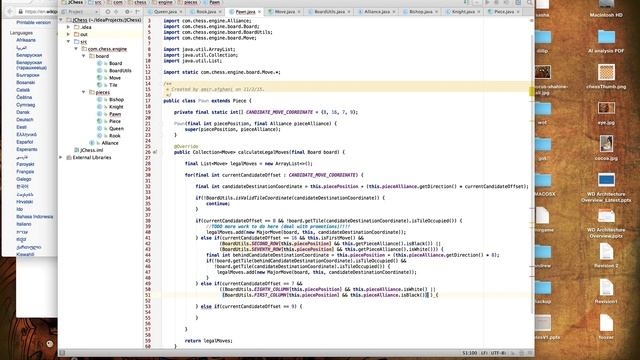Open the Move.java editor tab
This screenshot has width=640, height=360.
click(x=284, y=12)
